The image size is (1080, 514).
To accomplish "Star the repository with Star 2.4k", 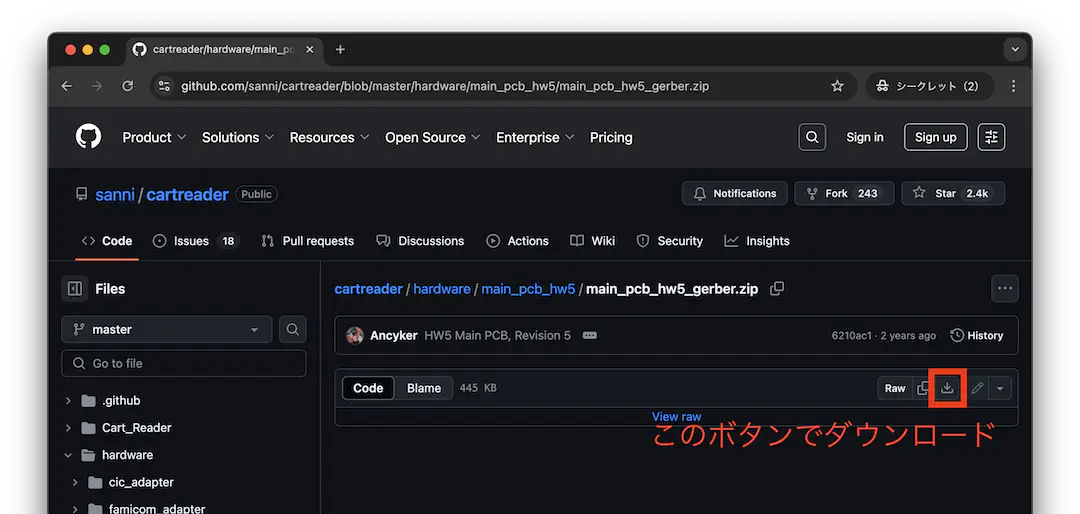I will tap(953, 194).
